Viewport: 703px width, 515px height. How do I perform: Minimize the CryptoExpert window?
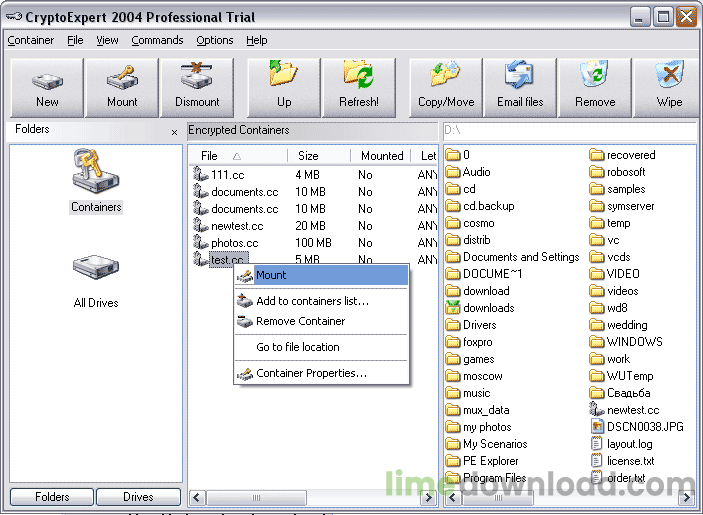tap(639, 17)
